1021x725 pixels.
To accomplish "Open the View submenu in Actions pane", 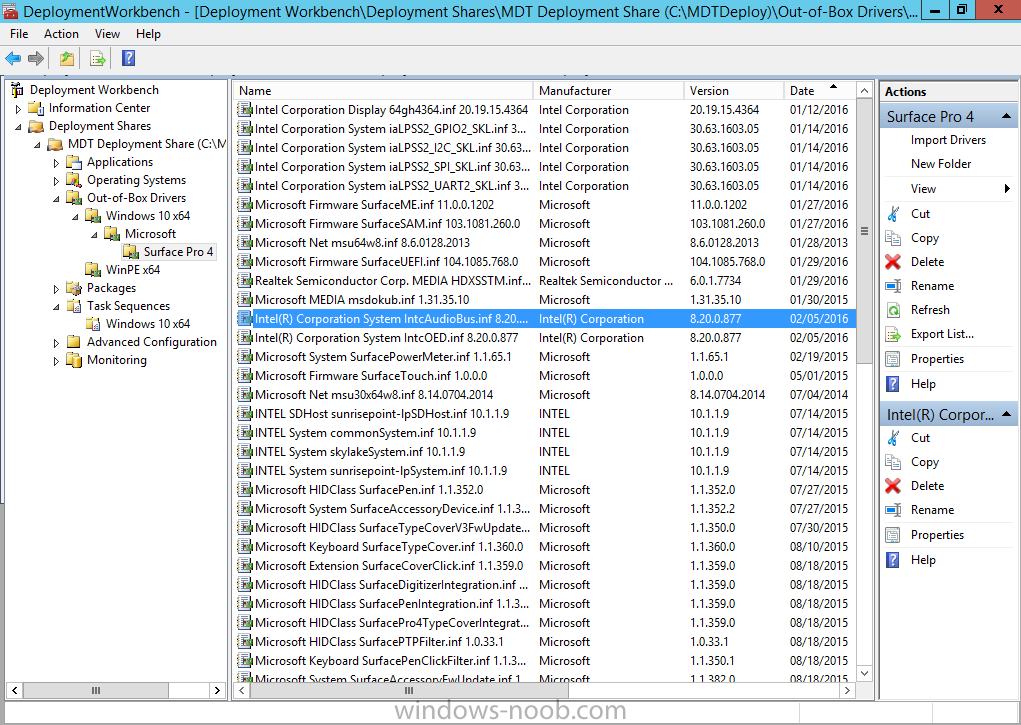I will coord(960,189).
